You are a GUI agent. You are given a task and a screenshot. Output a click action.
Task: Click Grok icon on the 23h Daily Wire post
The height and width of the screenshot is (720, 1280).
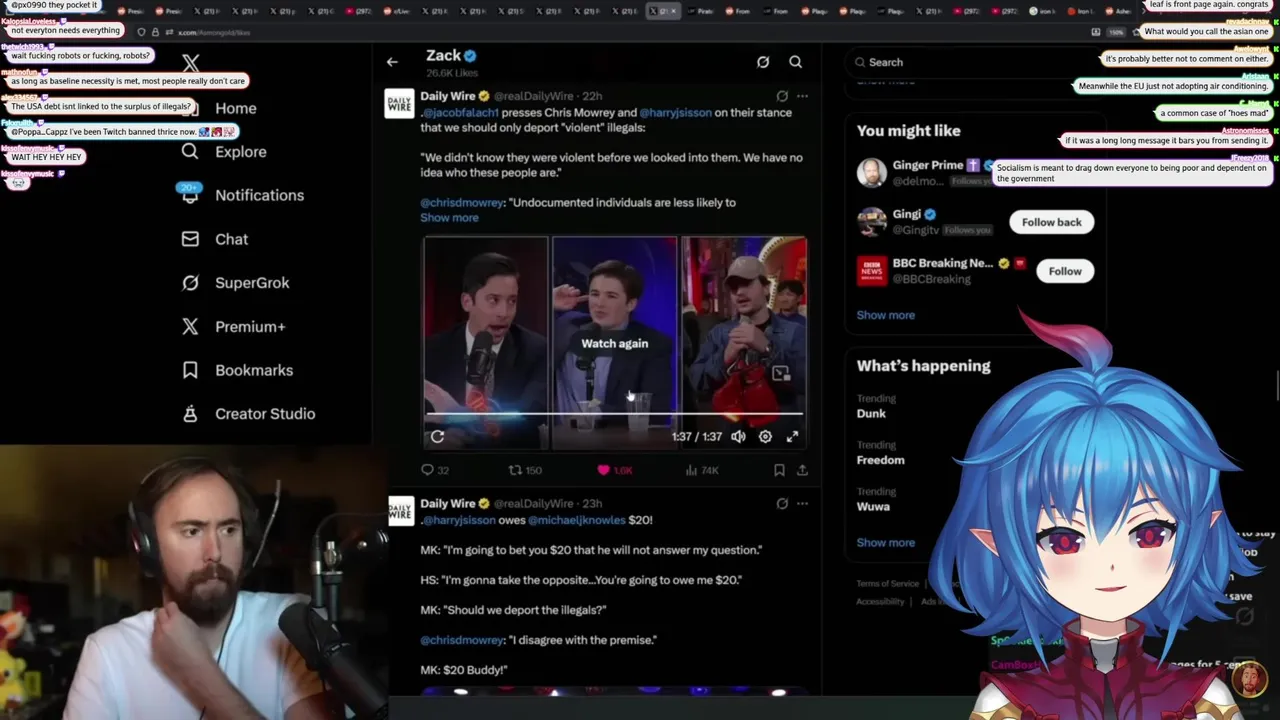point(782,504)
